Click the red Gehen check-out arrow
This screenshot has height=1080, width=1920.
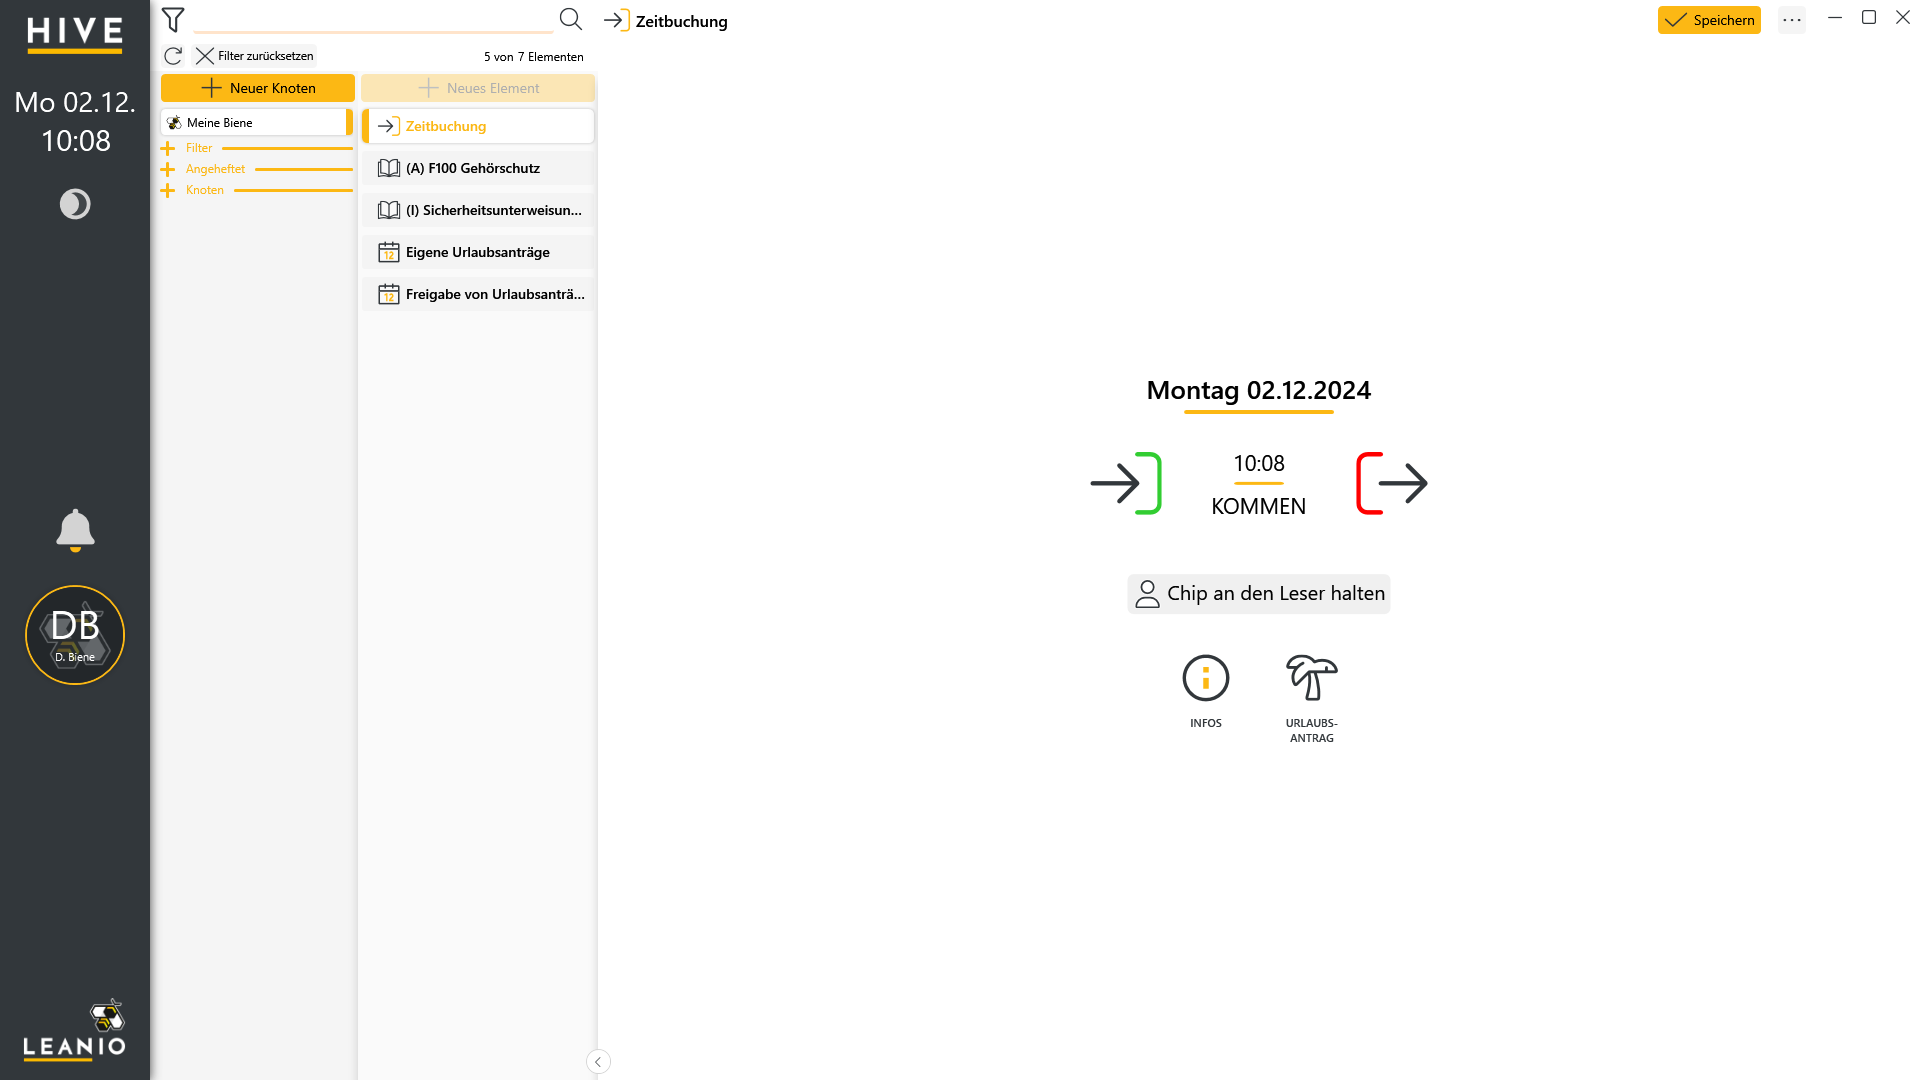tap(1392, 483)
